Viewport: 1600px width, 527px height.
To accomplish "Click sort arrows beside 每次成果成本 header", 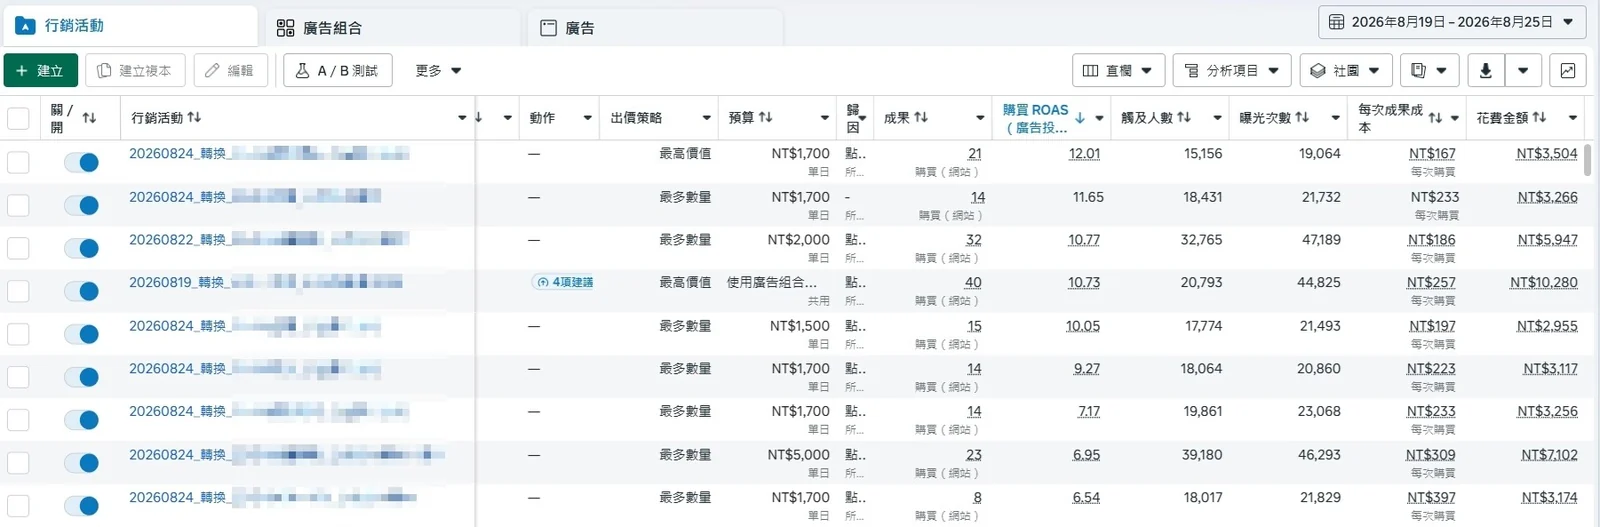I will (1435, 118).
